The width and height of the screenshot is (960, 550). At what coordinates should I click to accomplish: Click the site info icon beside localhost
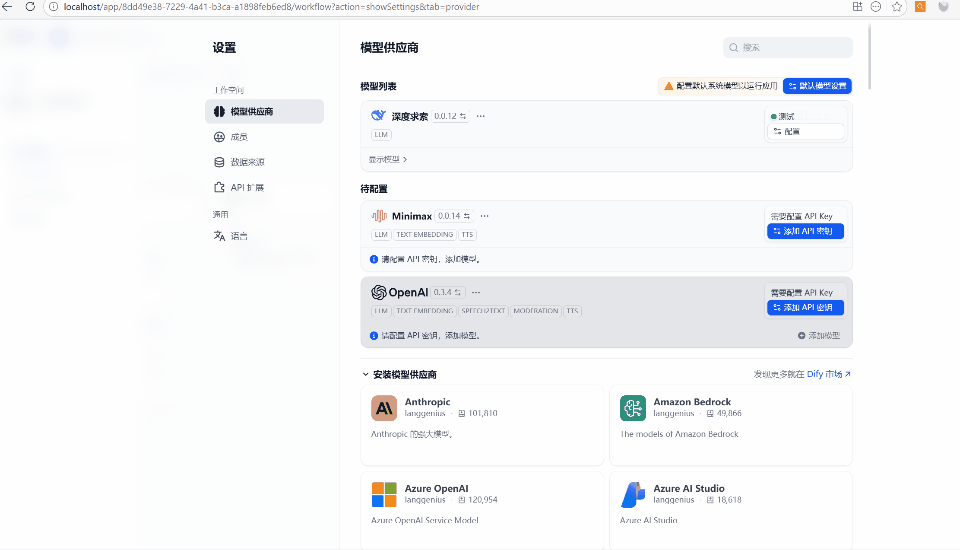point(53,7)
